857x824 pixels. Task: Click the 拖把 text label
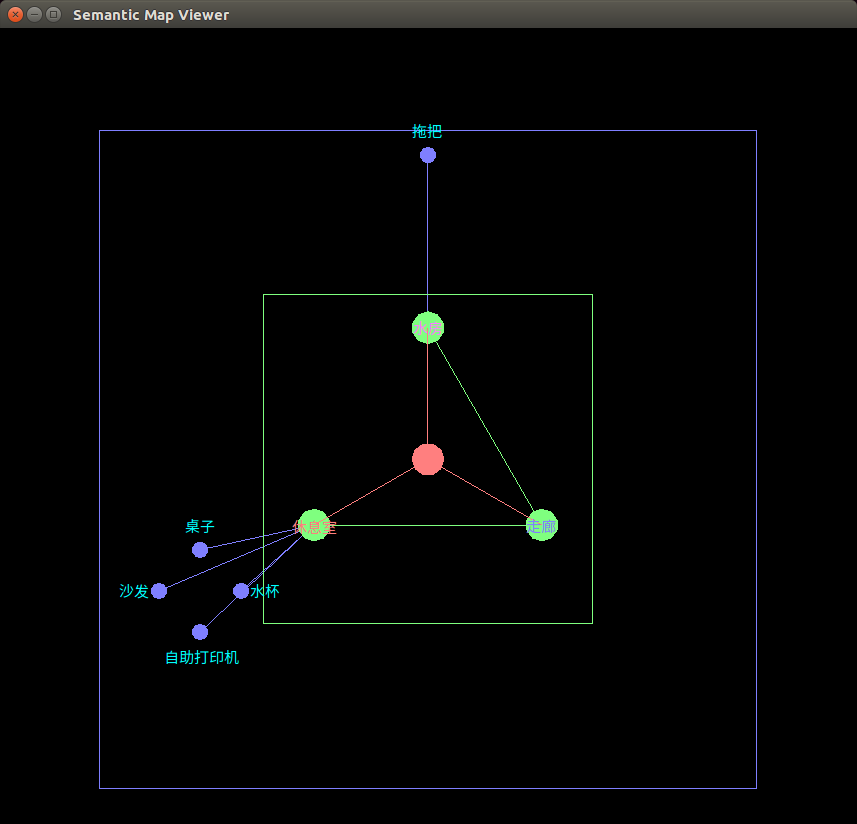click(427, 131)
